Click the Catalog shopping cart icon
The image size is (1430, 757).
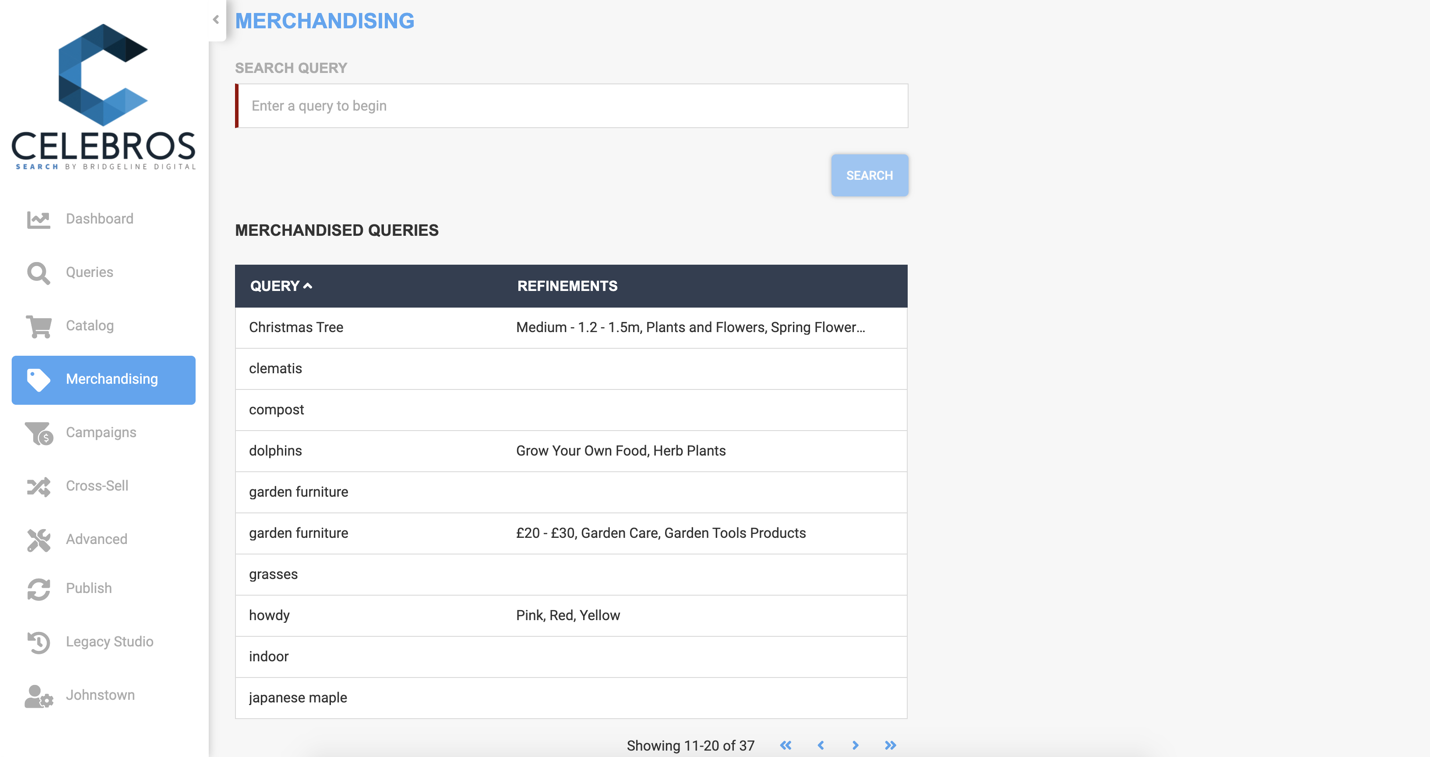click(x=38, y=326)
